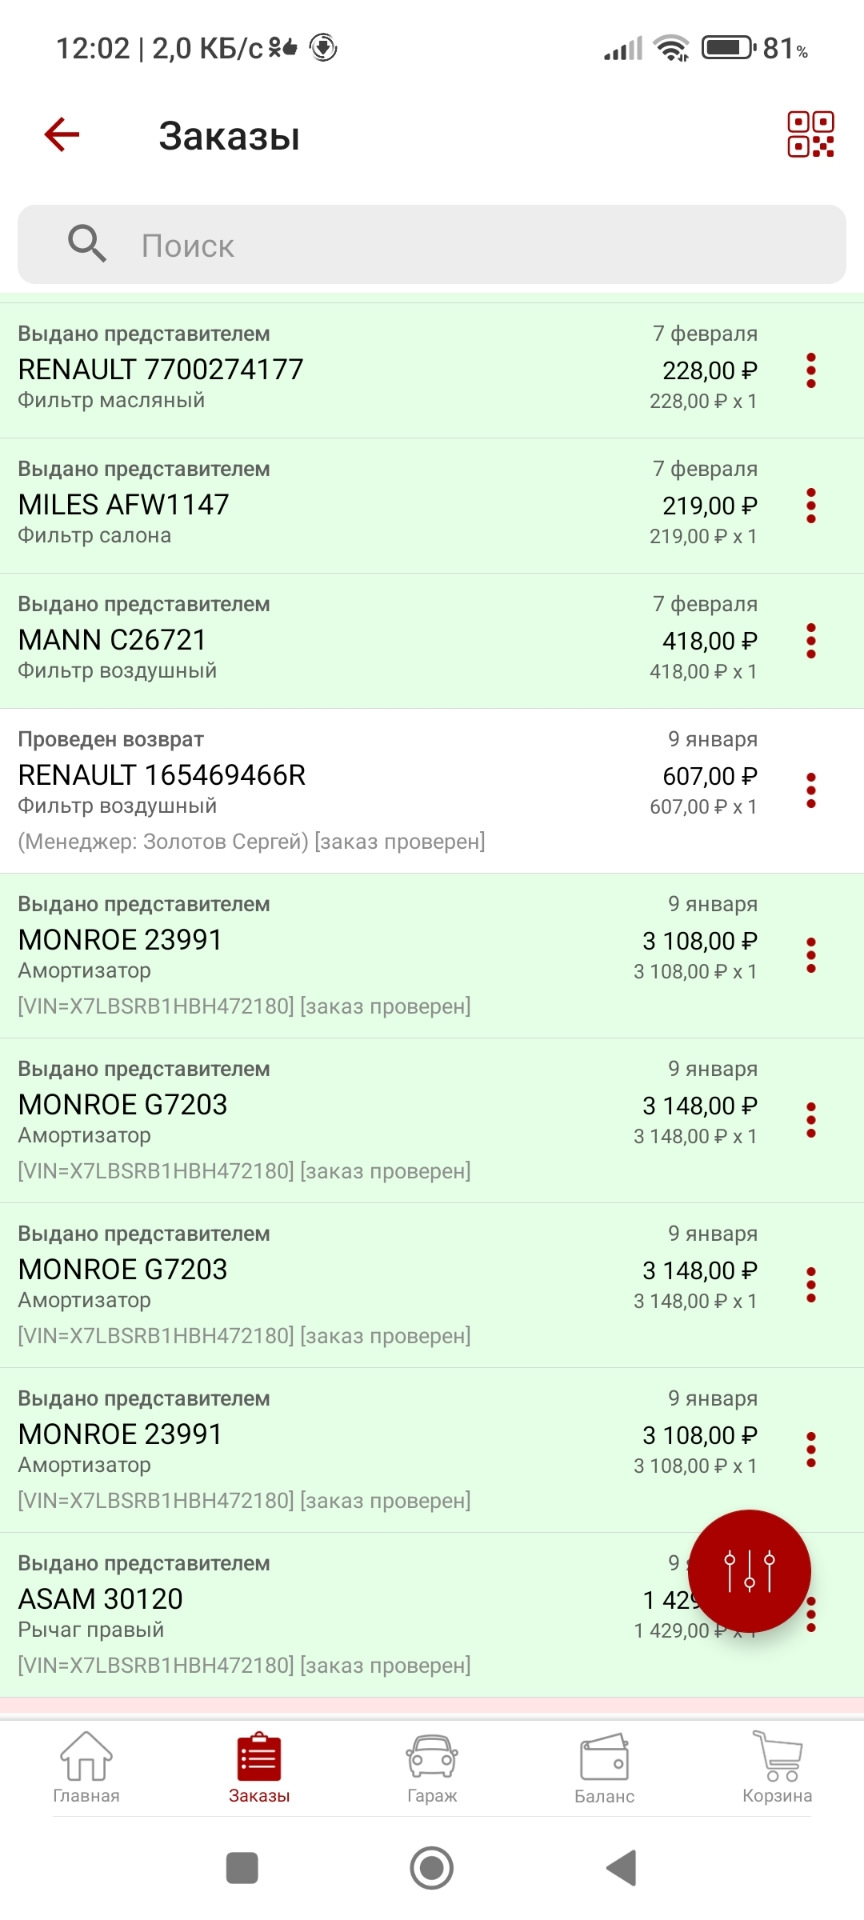Tap the Фильтр масляный order price 228,00 ₽
This screenshot has width=864, height=1920.
(709, 371)
